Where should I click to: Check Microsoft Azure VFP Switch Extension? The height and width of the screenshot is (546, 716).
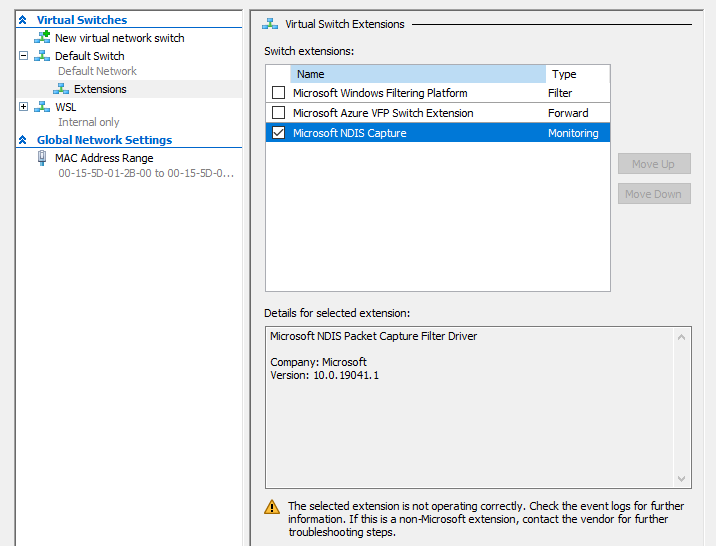tap(279, 113)
